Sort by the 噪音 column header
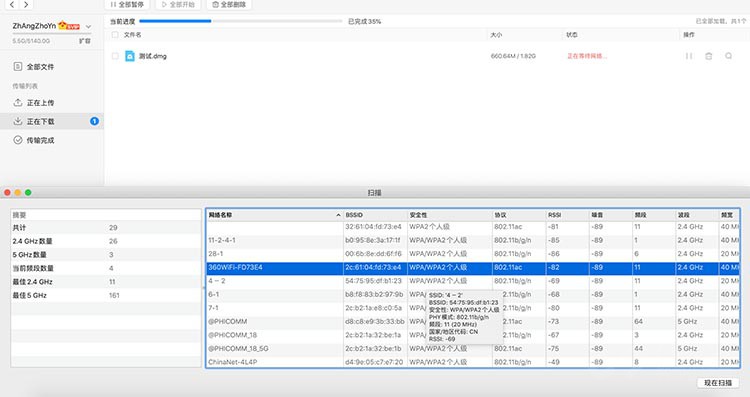The height and width of the screenshot is (397, 750). point(611,215)
